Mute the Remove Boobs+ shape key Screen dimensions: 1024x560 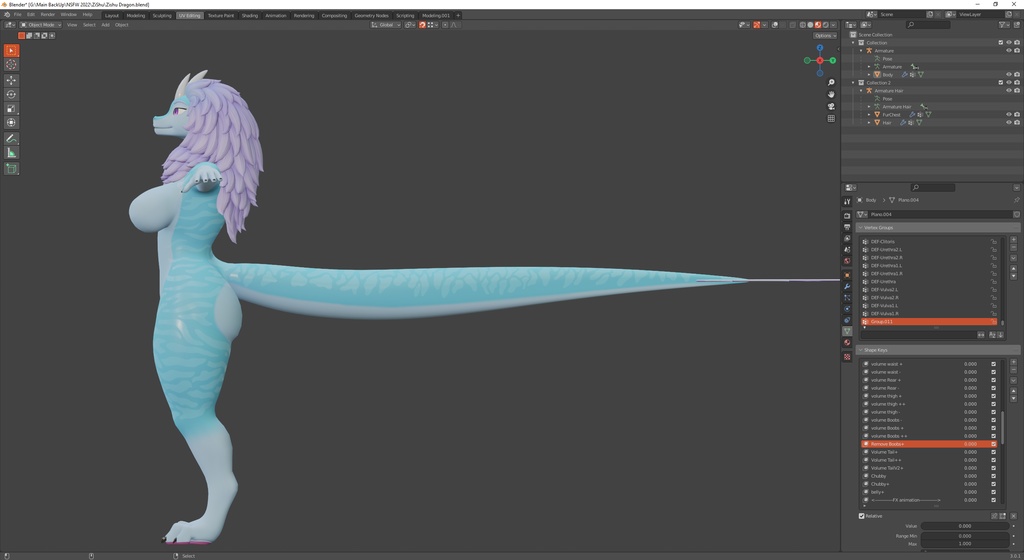tap(993, 444)
